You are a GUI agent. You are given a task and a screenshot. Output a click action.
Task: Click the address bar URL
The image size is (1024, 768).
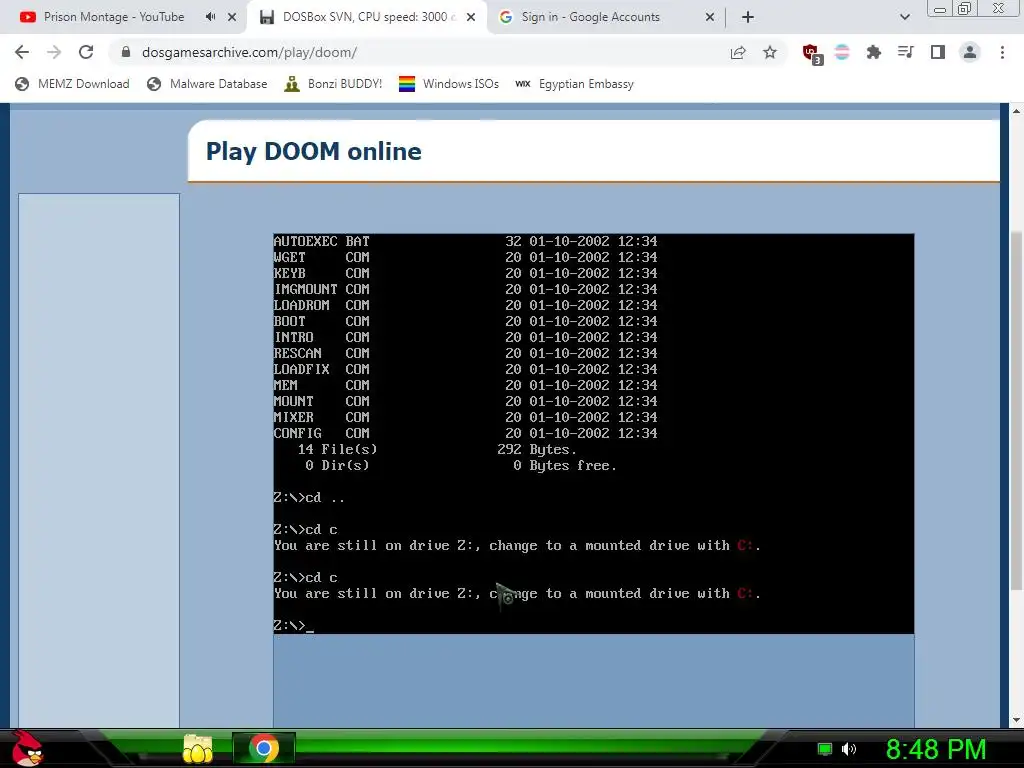(249, 52)
